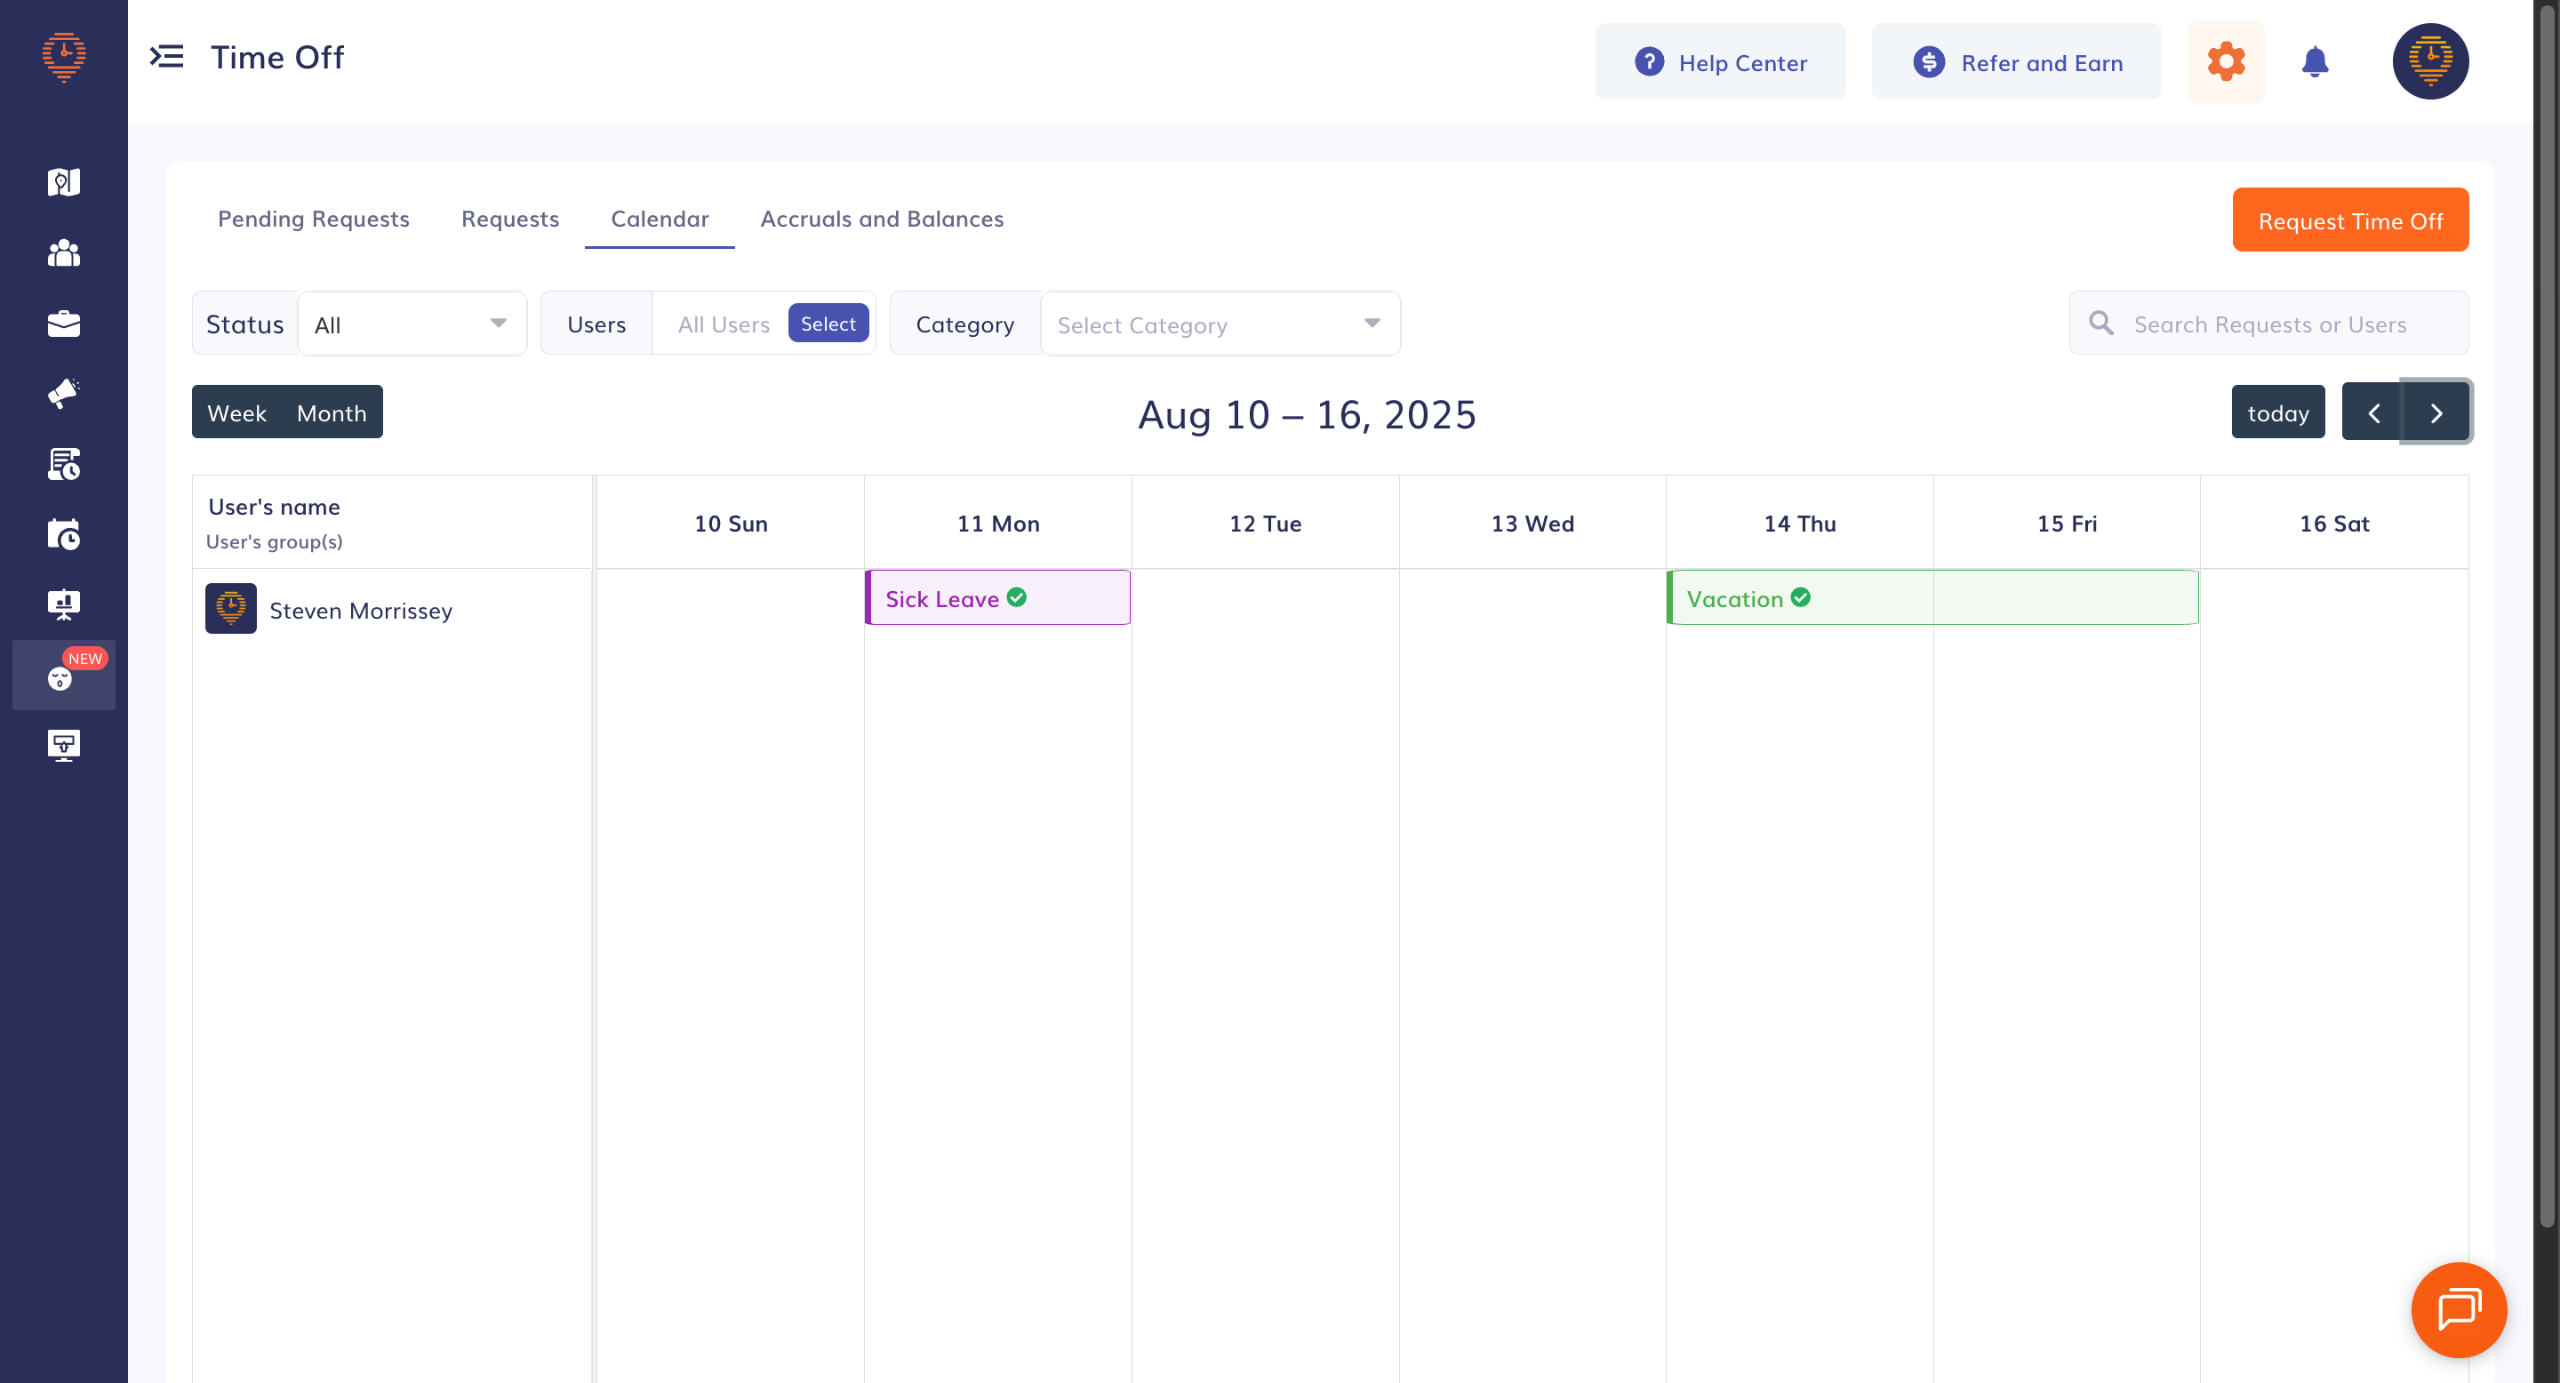Open the team members sidebar icon
This screenshot has height=1383, width=2560.
[63, 253]
